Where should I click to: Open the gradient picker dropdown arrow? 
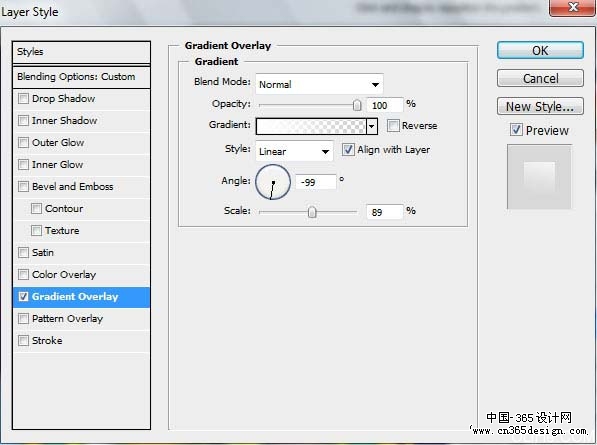372,126
